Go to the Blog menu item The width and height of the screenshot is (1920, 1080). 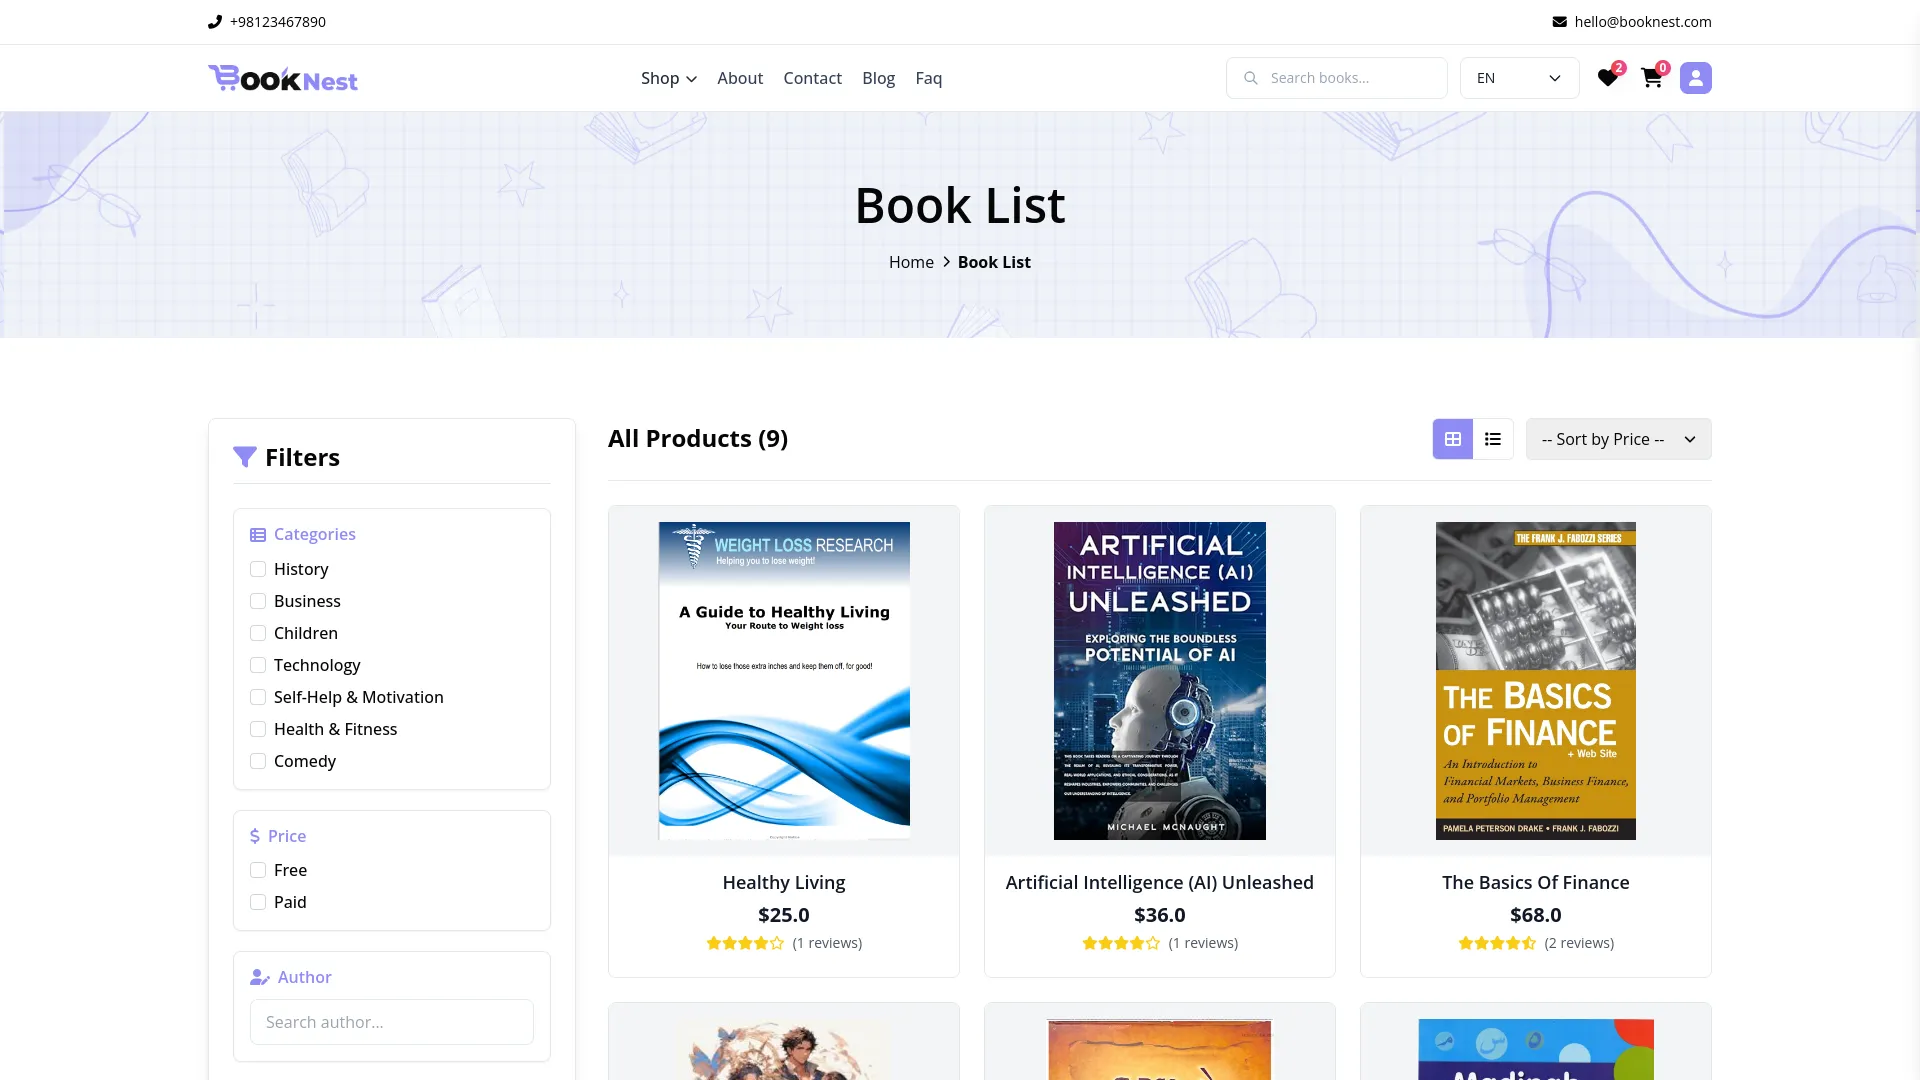(878, 77)
